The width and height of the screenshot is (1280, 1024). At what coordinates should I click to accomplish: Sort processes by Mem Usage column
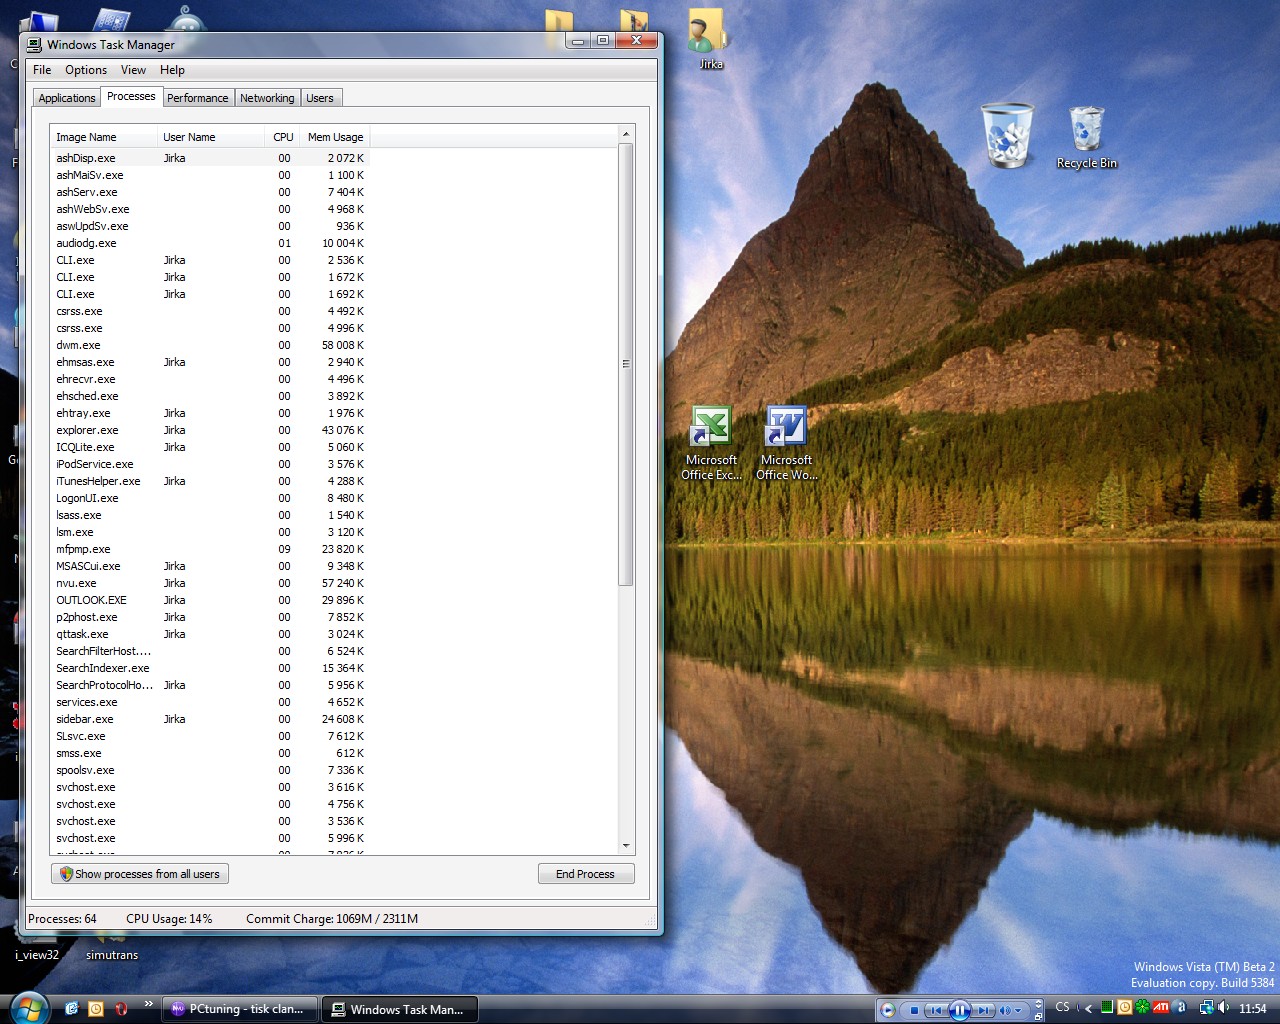(x=335, y=137)
